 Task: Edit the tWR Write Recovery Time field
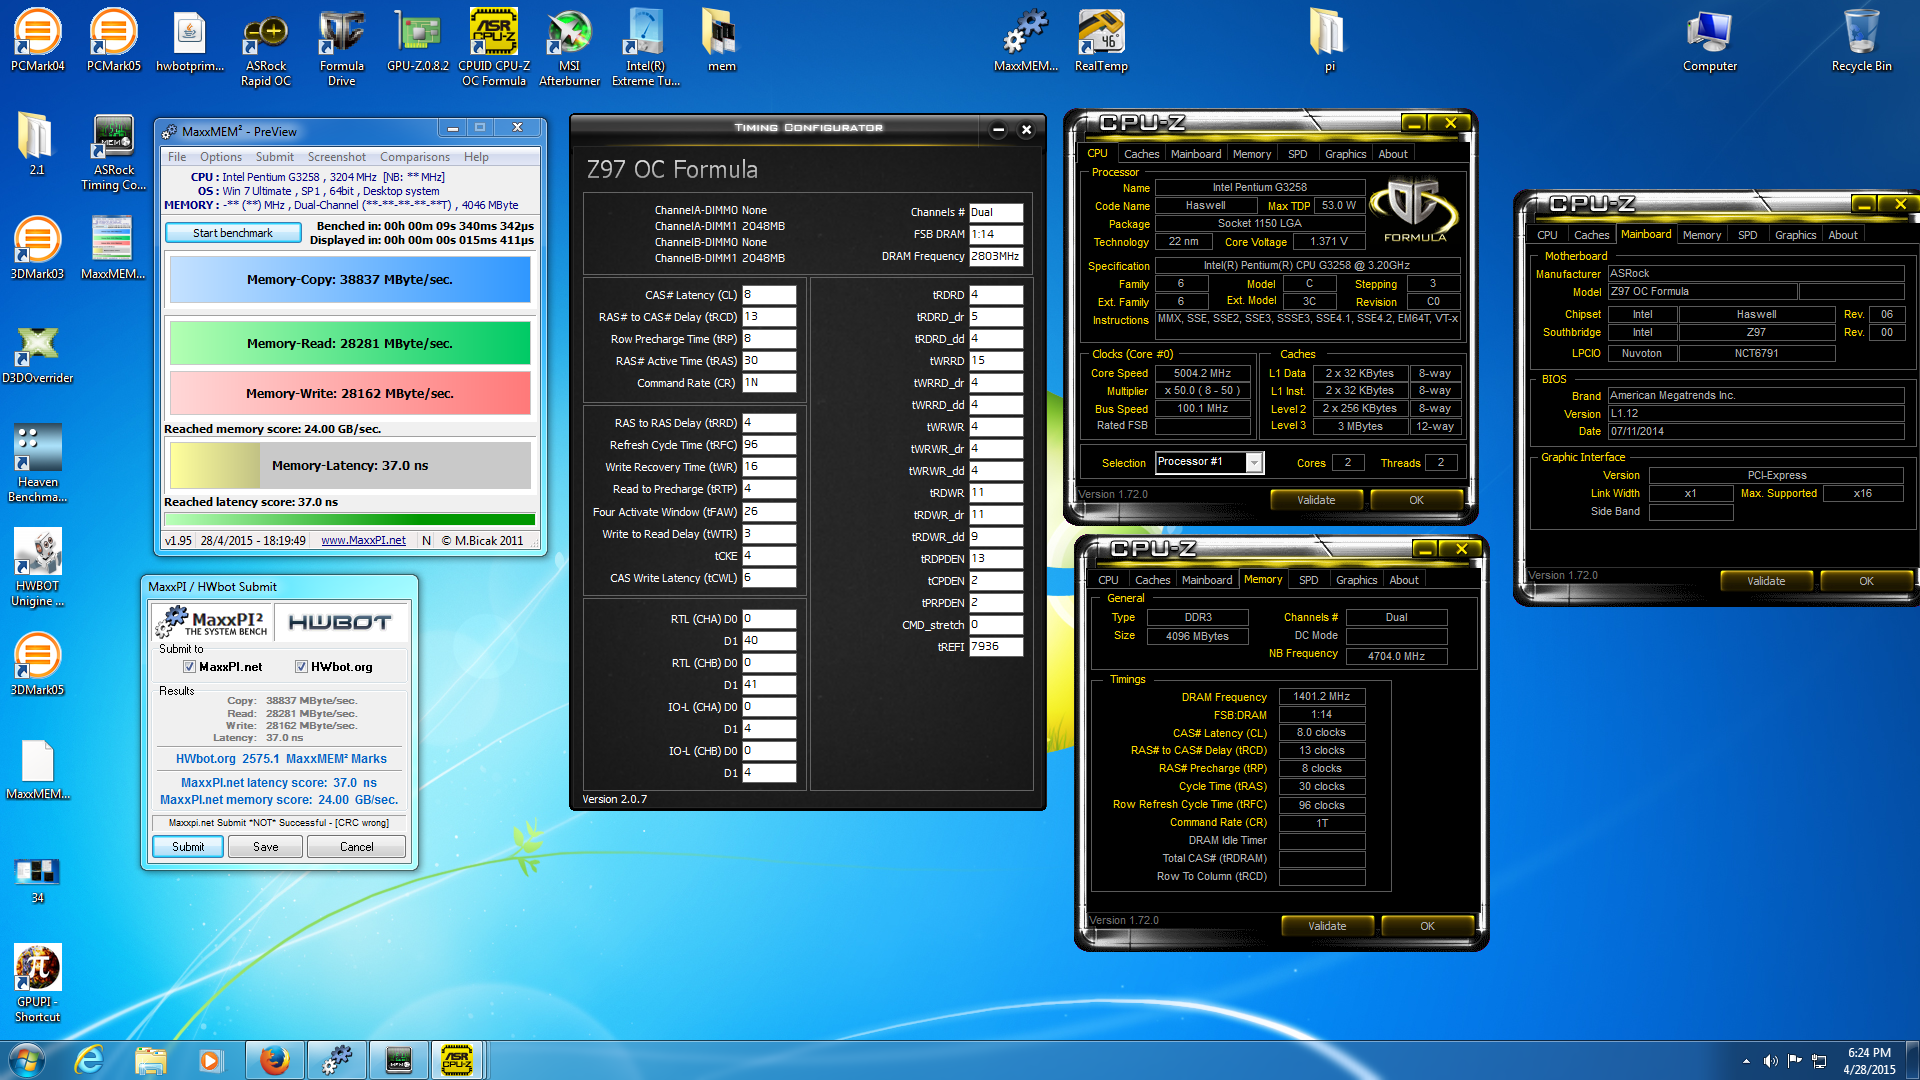point(769,467)
